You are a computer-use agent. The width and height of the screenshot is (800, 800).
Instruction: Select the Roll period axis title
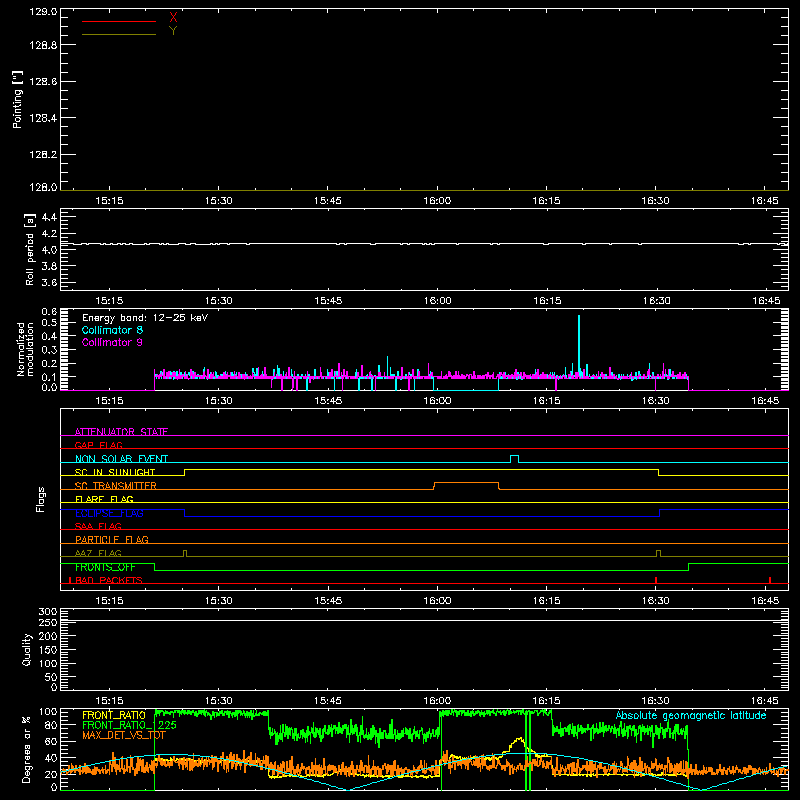click(x=29, y=249)
